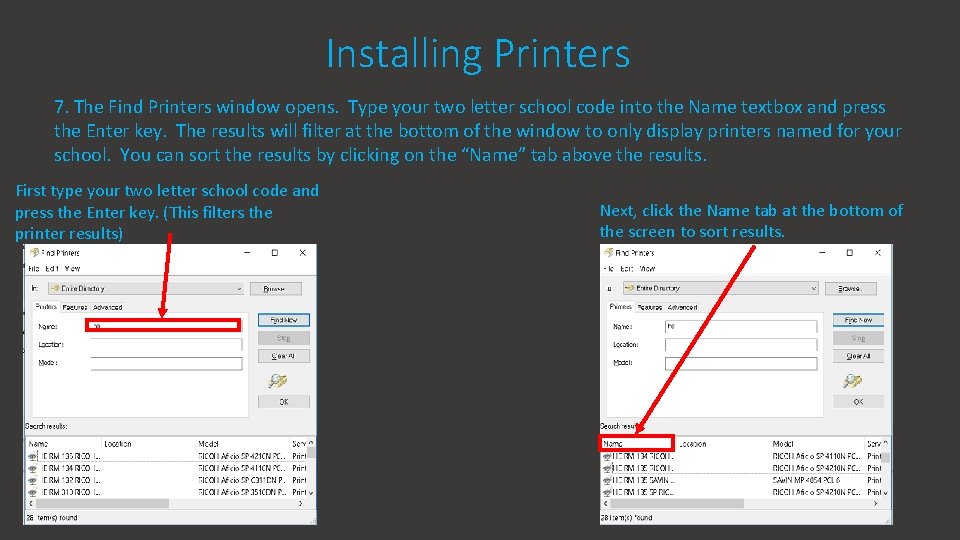Open the File menu in the left Find Printers window

click(x=34, y=269)
